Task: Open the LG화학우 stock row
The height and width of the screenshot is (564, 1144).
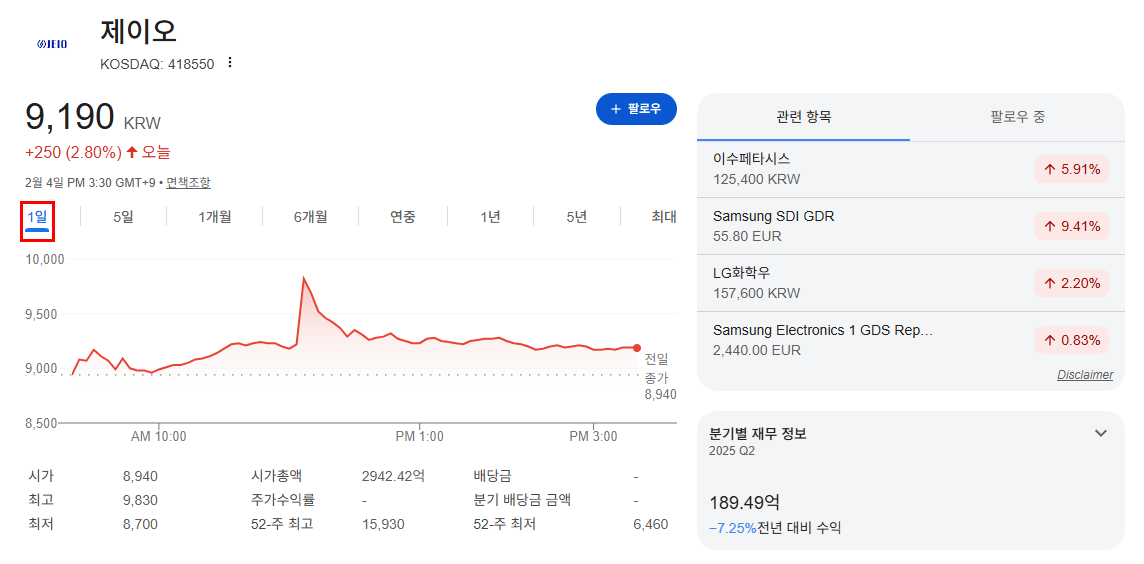Action: click(911, 282)
